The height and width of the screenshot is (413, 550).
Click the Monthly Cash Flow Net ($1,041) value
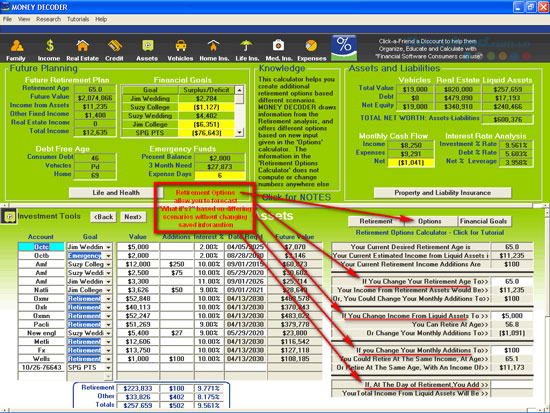point(411,162)
